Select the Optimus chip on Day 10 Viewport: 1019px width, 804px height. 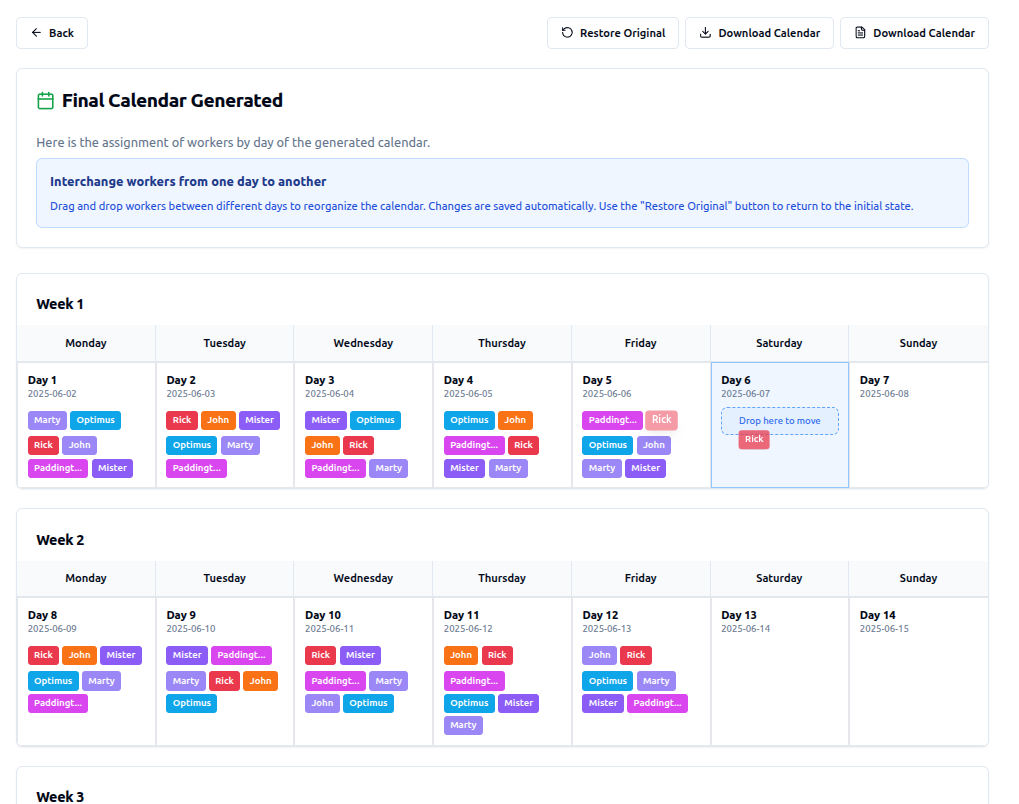(368, 703)
